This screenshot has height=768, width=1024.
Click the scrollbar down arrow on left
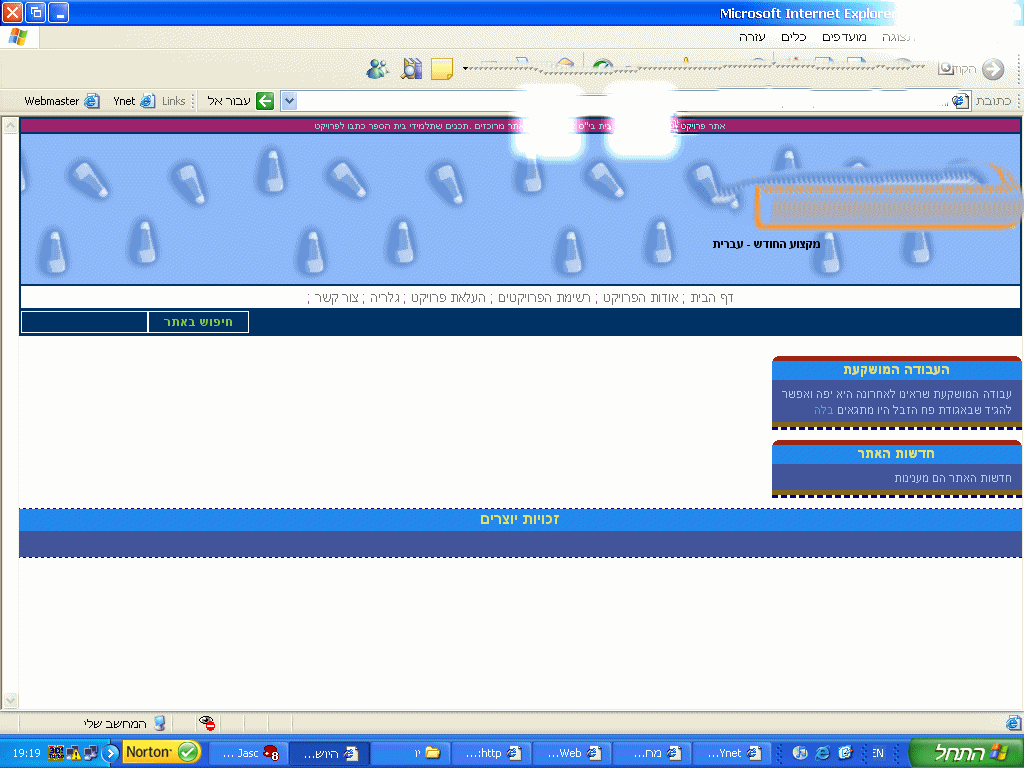(9, 701)
